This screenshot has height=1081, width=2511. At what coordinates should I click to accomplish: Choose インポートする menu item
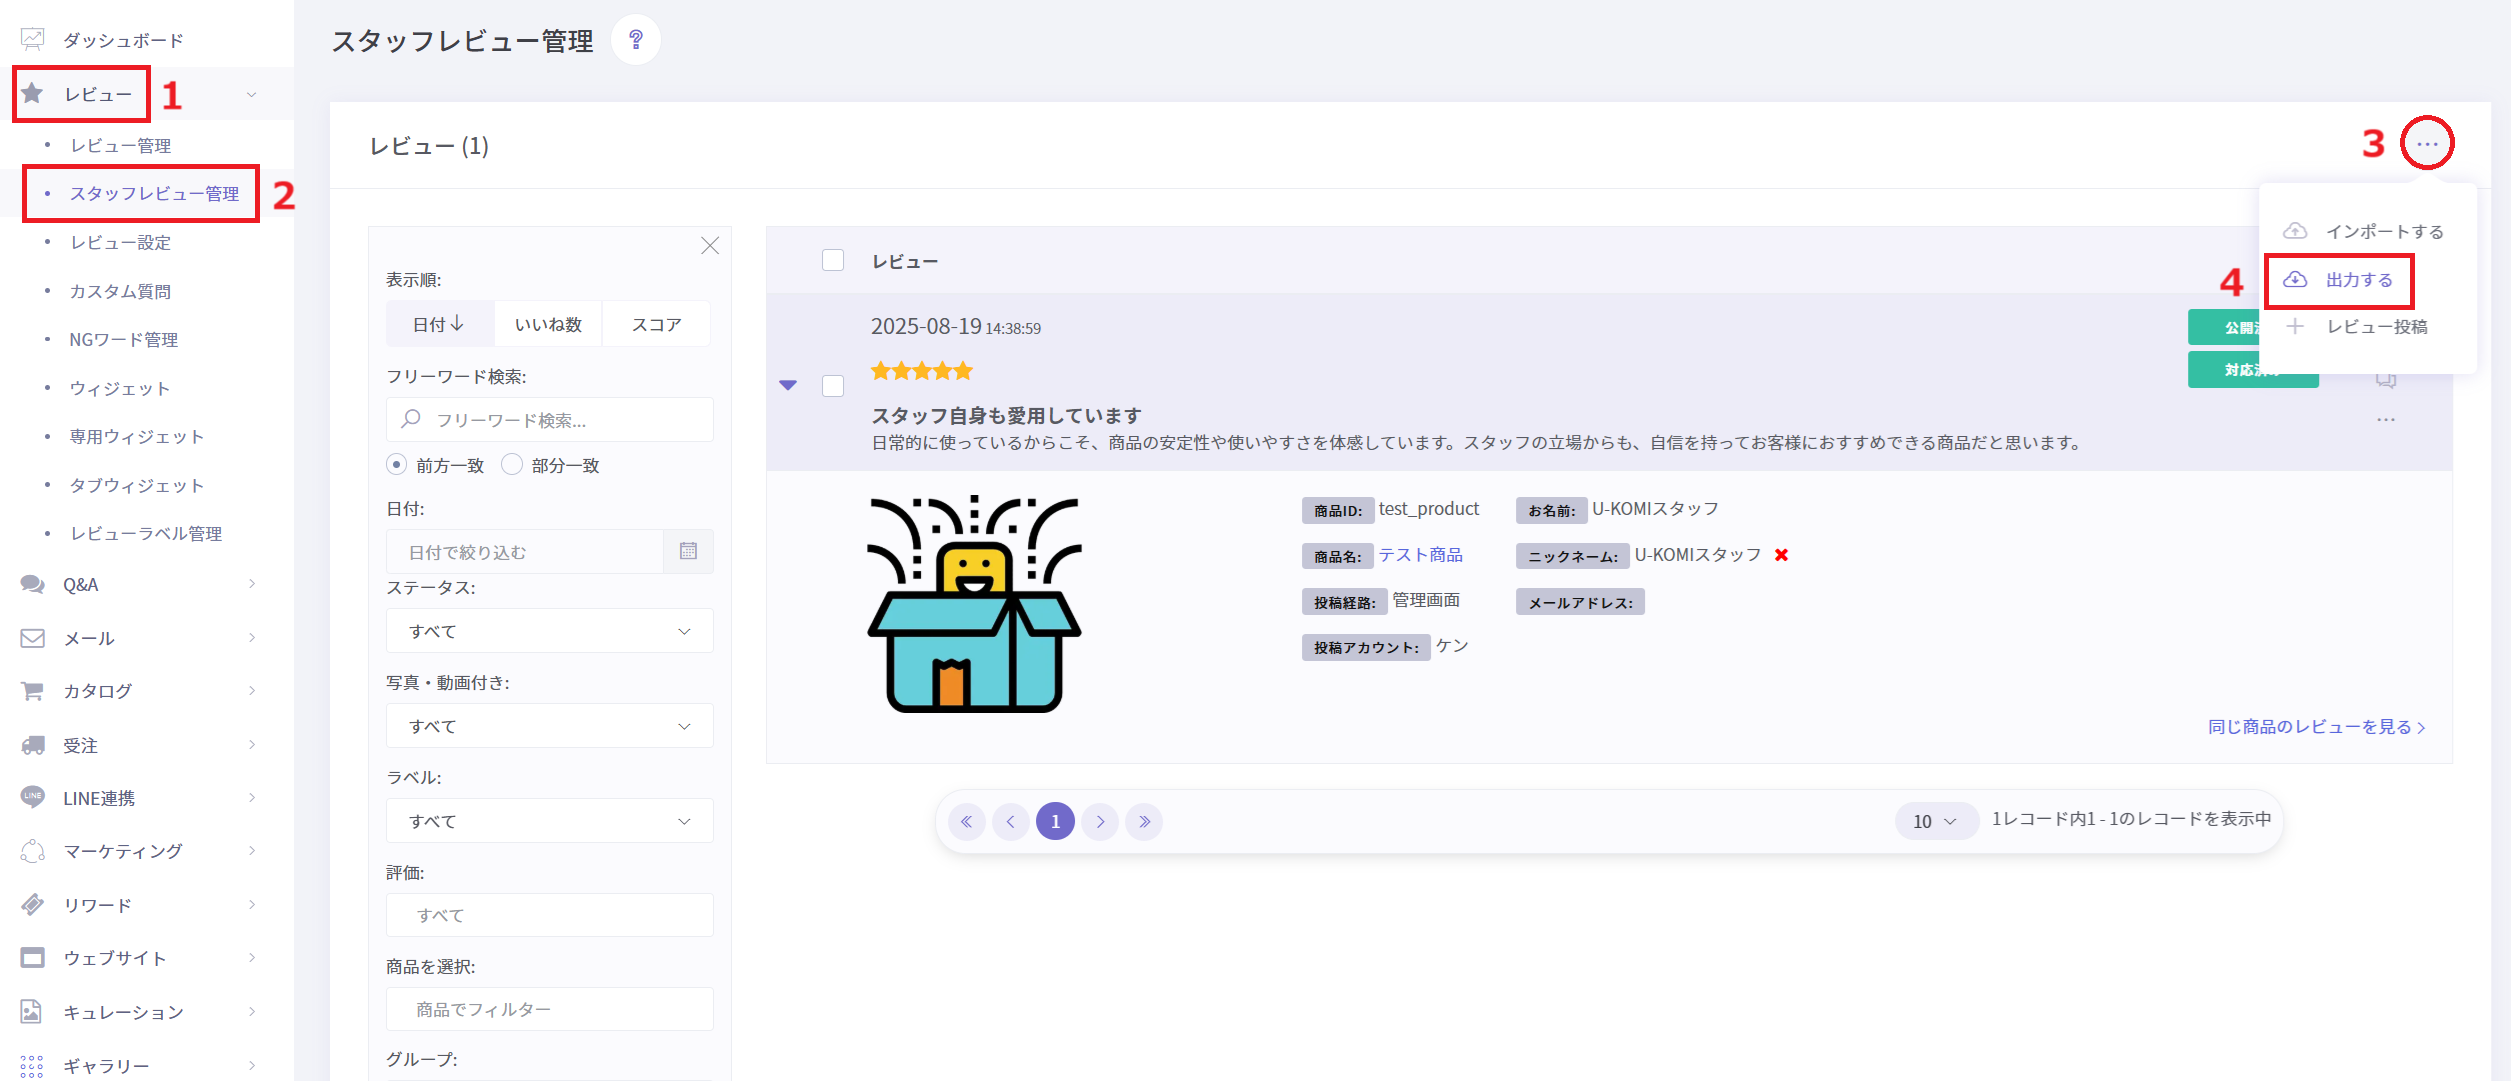click(x=2383, y=232)
